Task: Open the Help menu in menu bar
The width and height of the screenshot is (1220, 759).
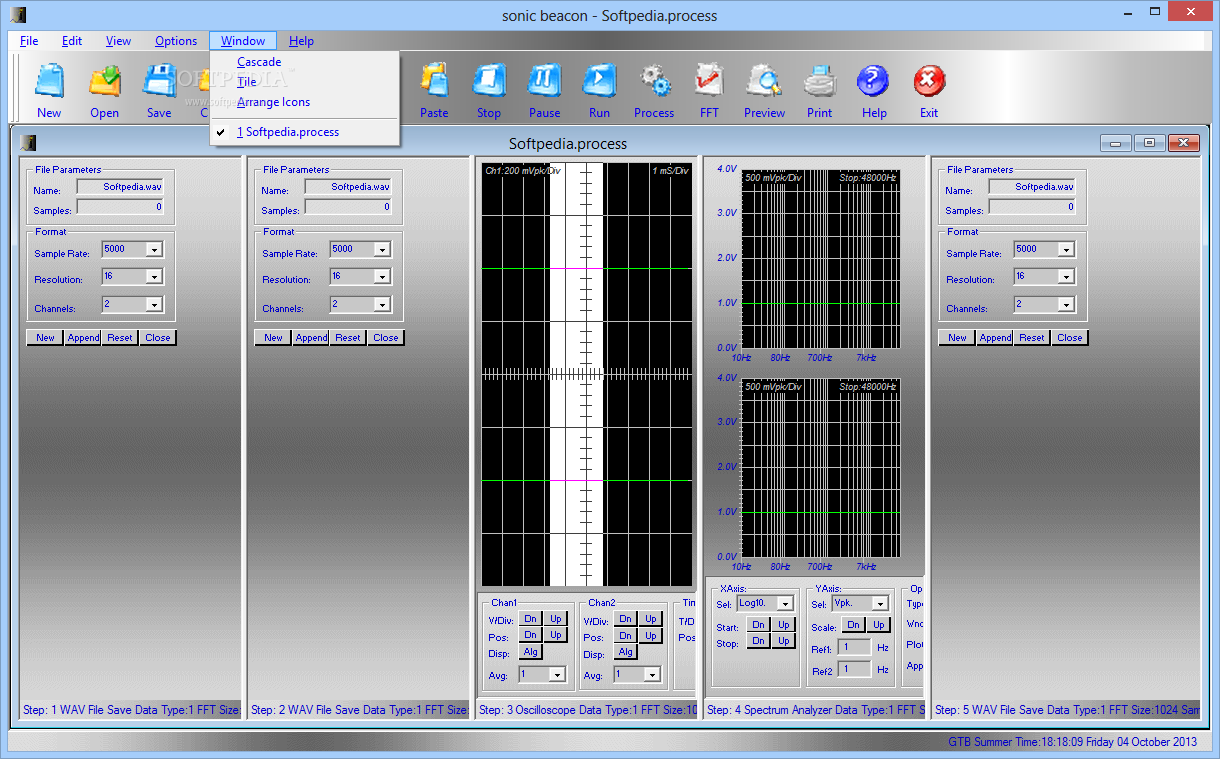Action: point(301,41)
